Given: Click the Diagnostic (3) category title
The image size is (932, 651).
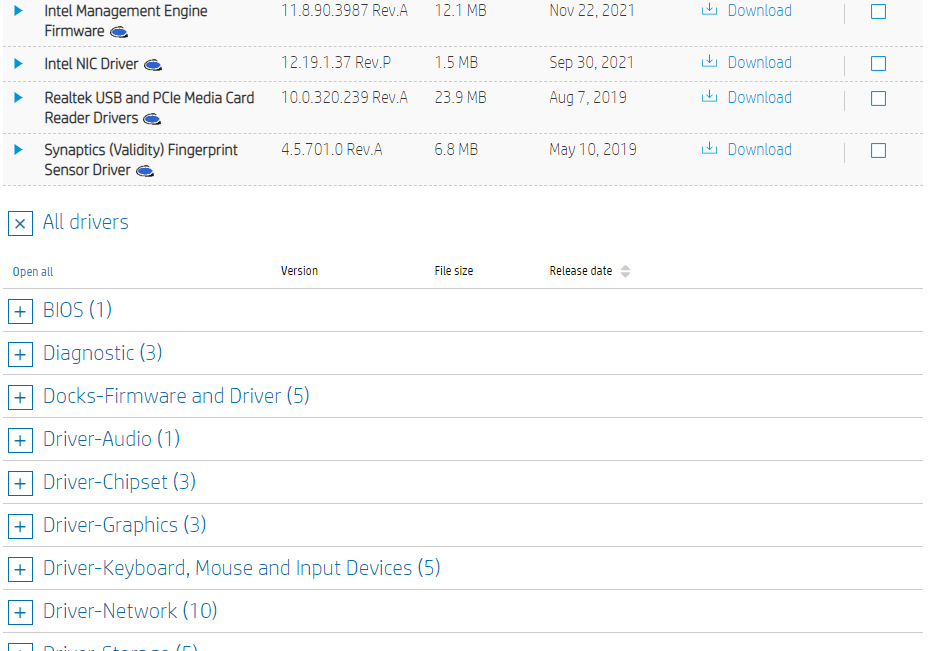Looking at the screenshot, I should [x=102, y=353].
